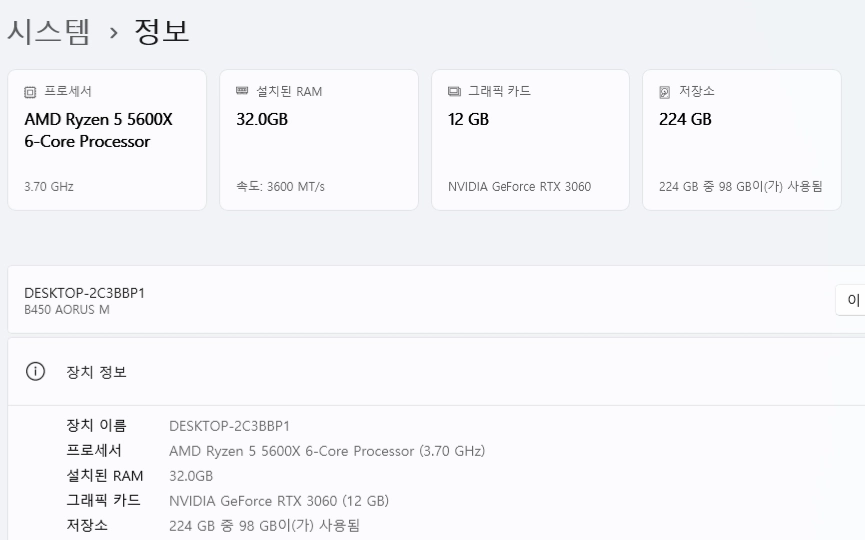Viewport: 865px width, 540px height.
Task: Open the 32.0GB installed RAM card
Action: click(x=319, y=140)
